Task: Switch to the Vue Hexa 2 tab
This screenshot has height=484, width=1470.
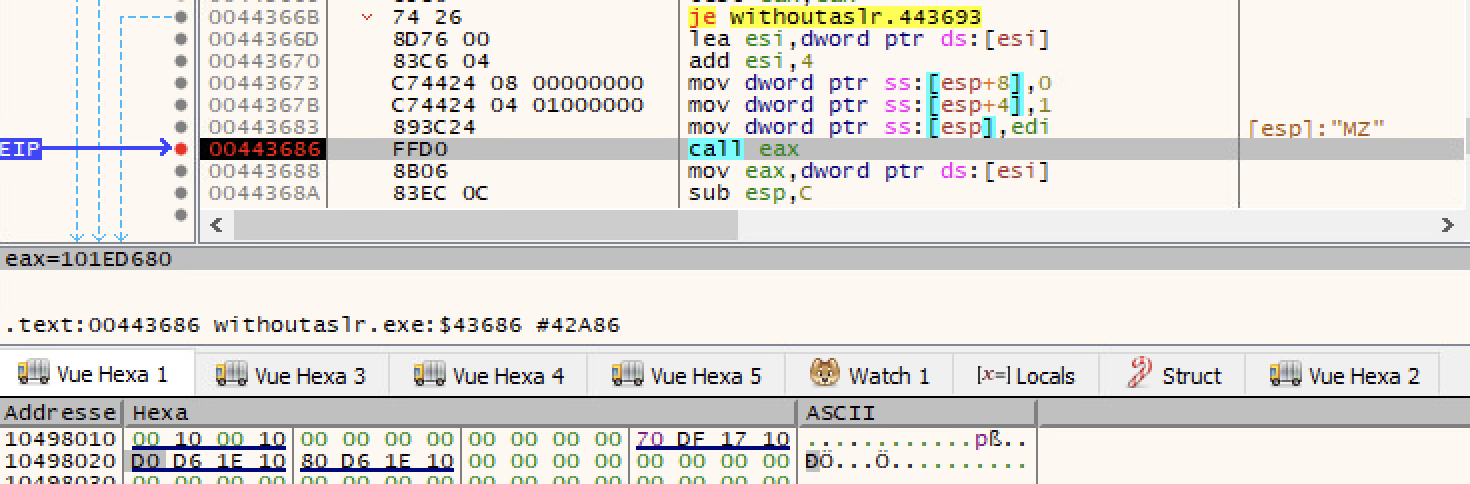Action: pyautogui.click(x=1343, y=375)
